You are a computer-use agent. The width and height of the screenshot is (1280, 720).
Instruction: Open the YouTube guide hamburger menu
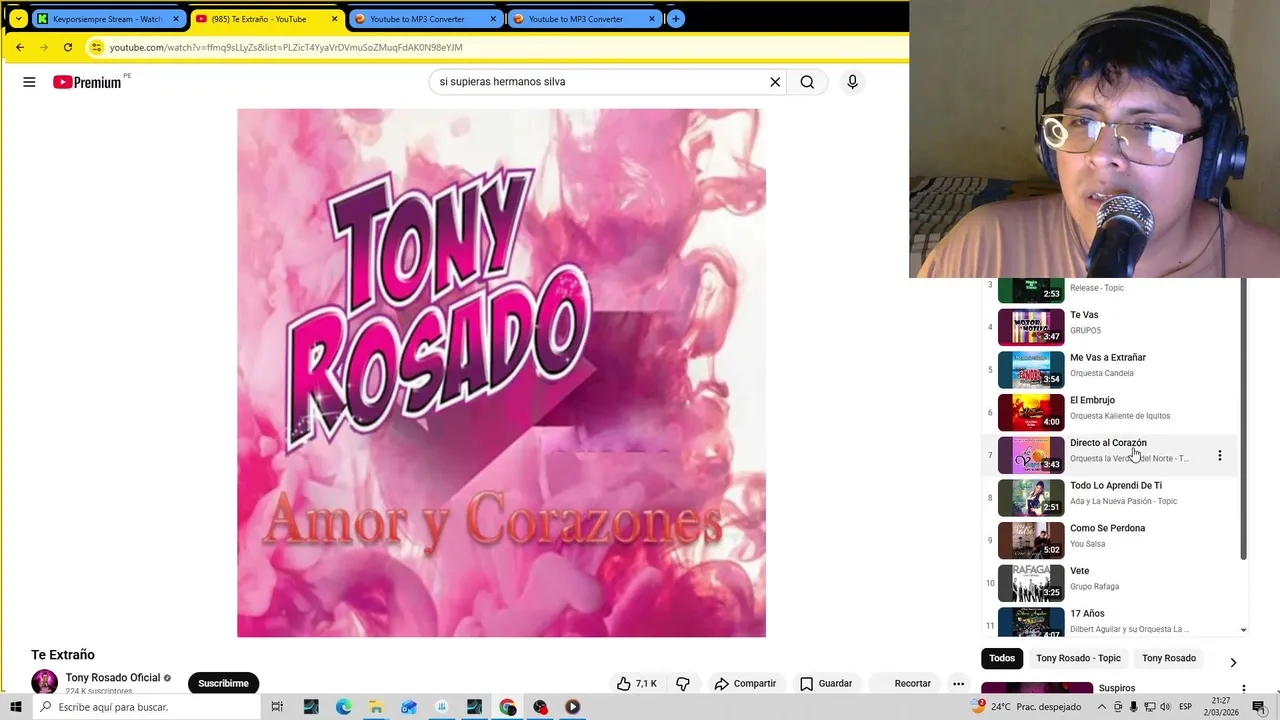[x=29, y=82]
